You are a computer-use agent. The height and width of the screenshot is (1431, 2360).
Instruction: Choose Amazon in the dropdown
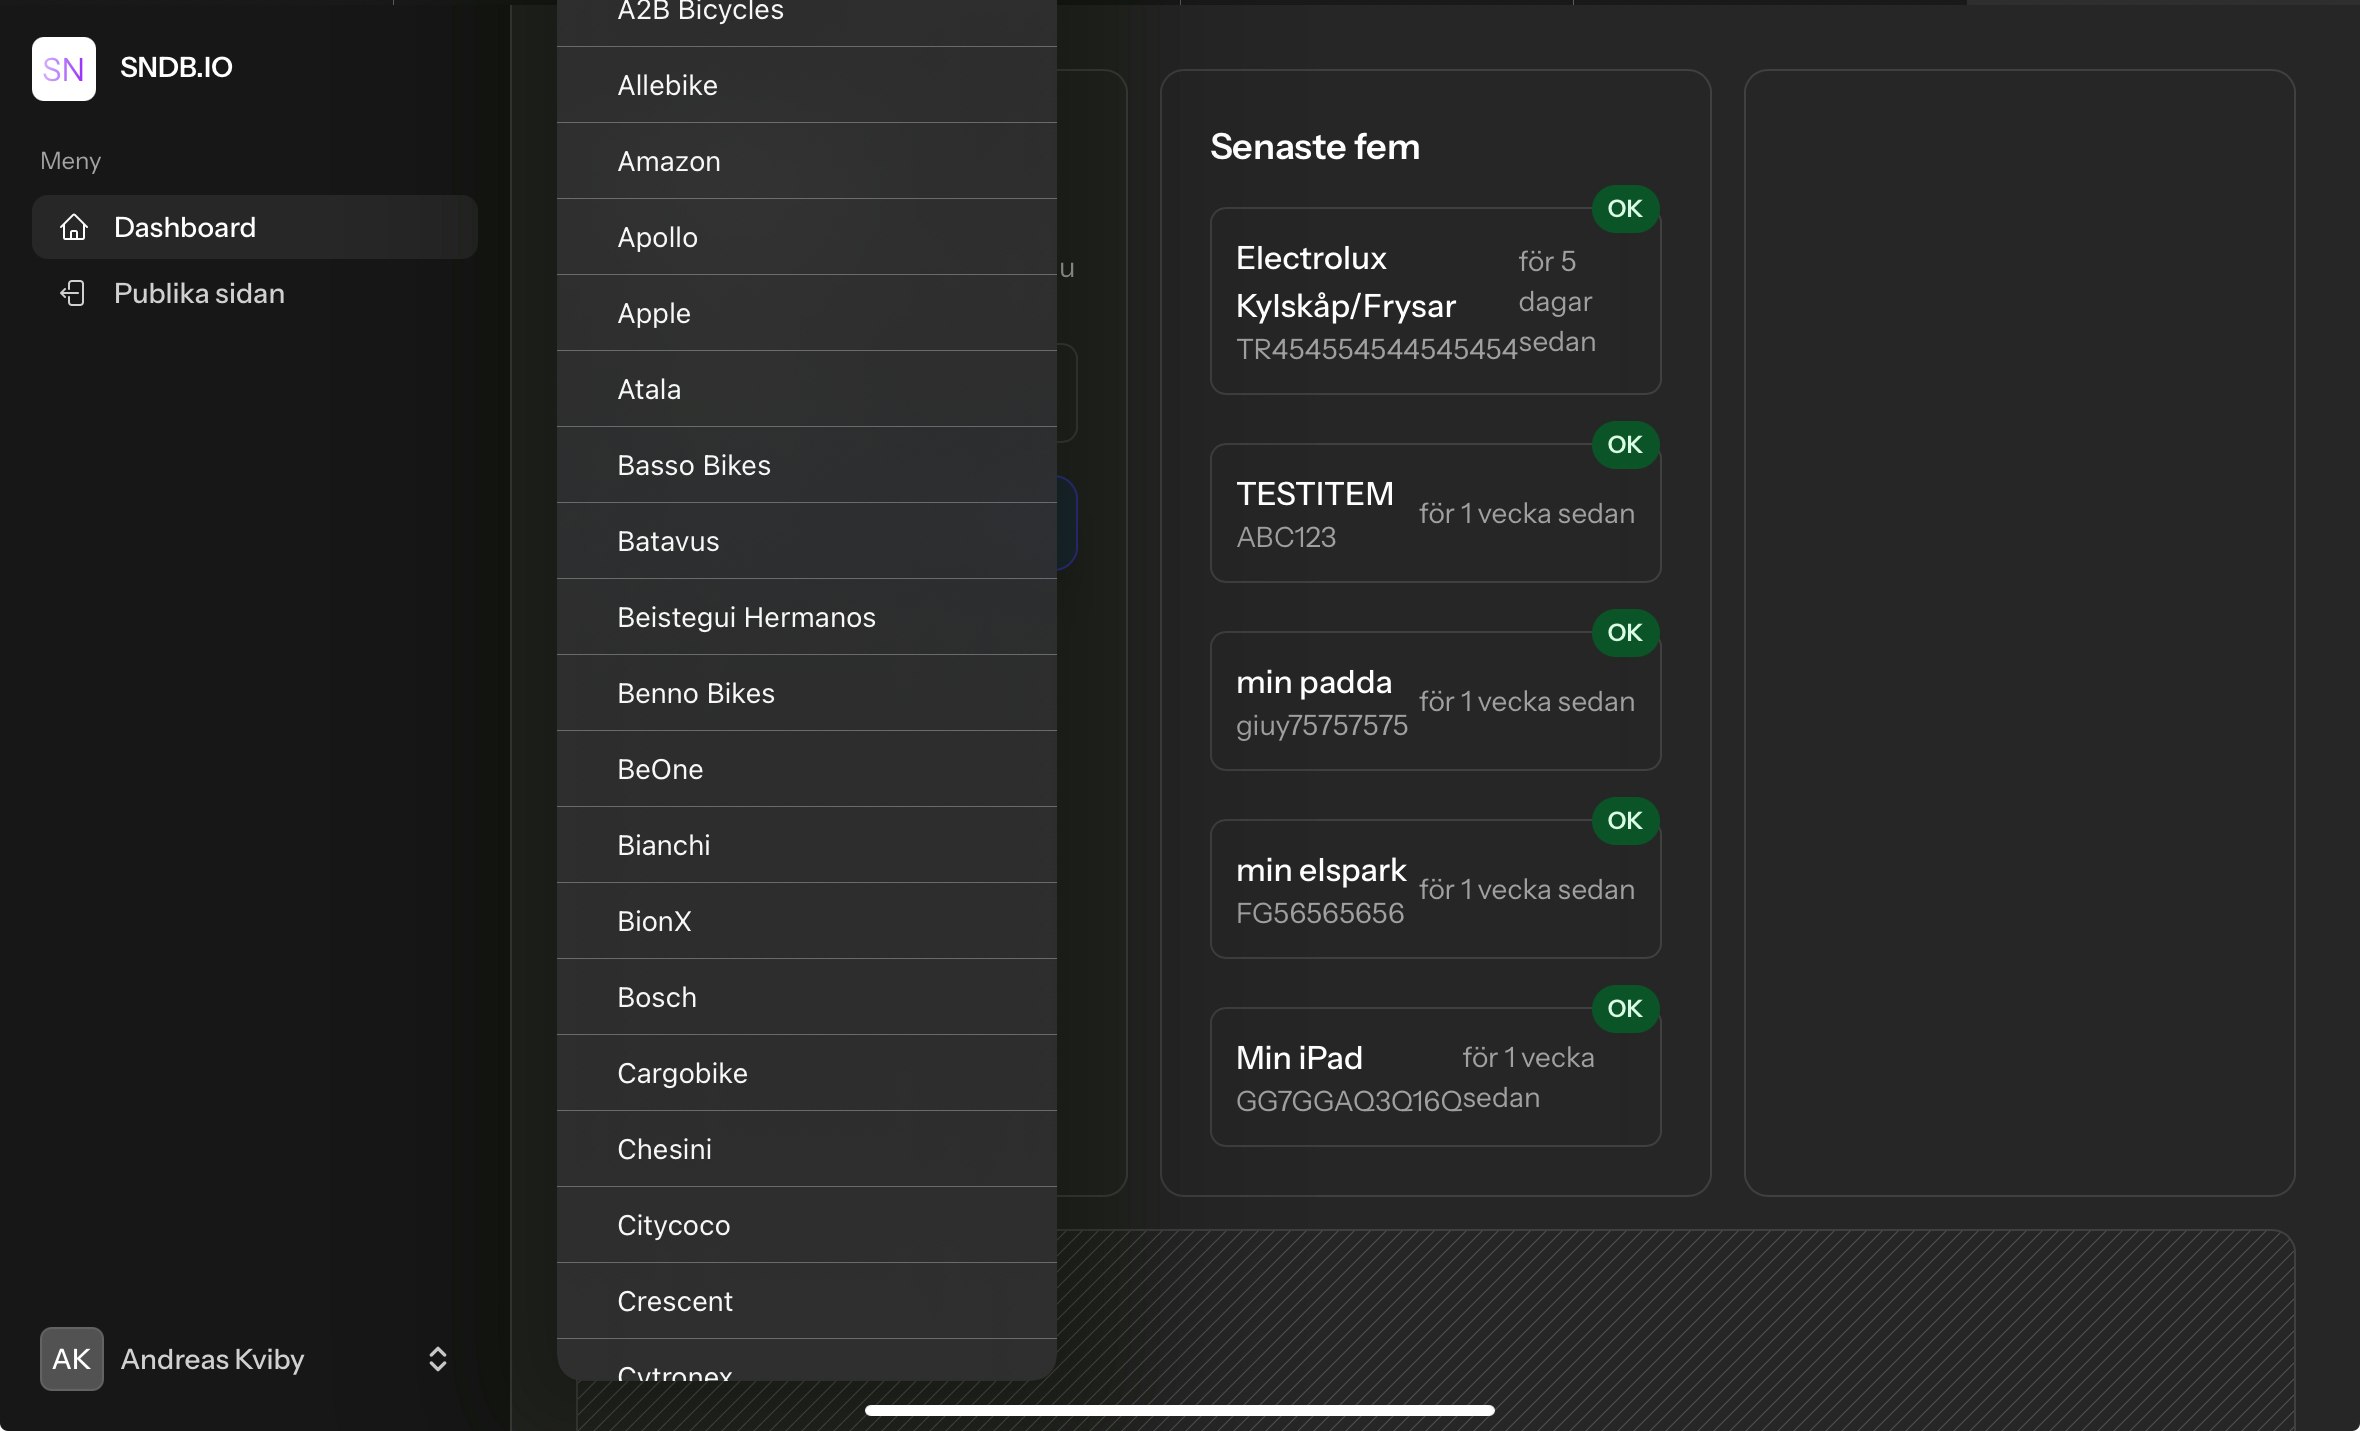click(x=807, y=161)
